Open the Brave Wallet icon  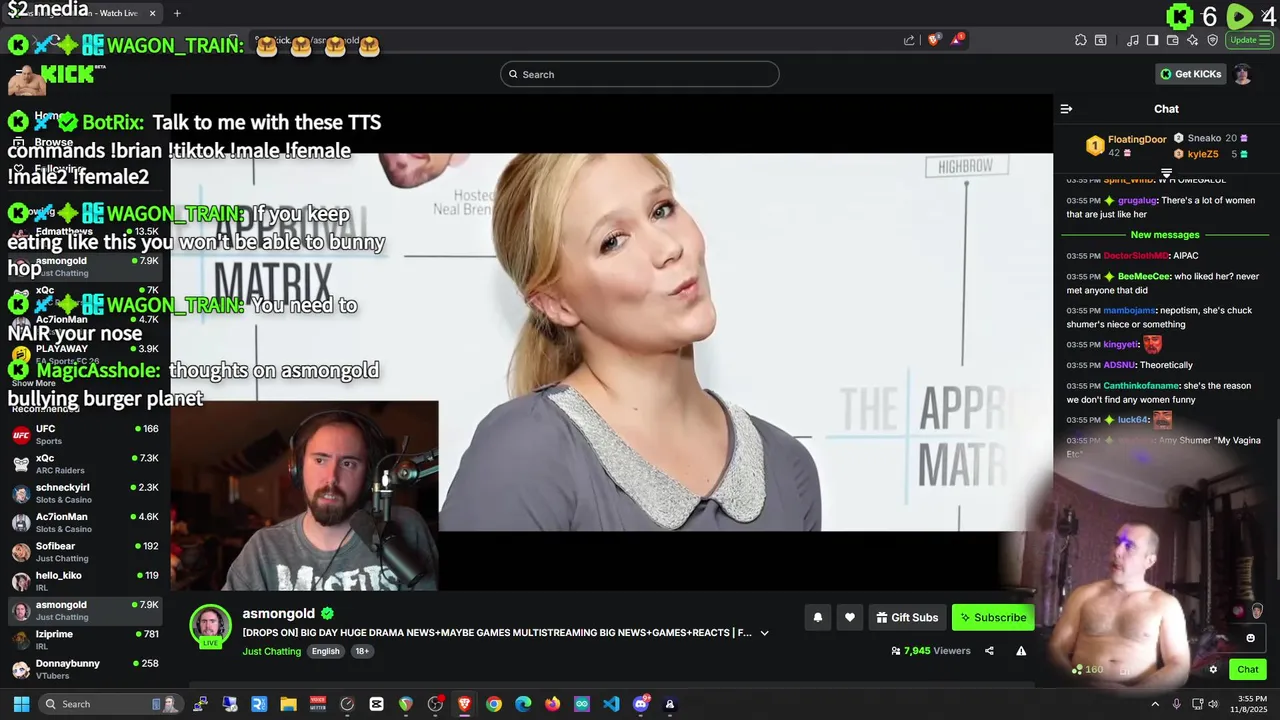(x=1173, y=40)
